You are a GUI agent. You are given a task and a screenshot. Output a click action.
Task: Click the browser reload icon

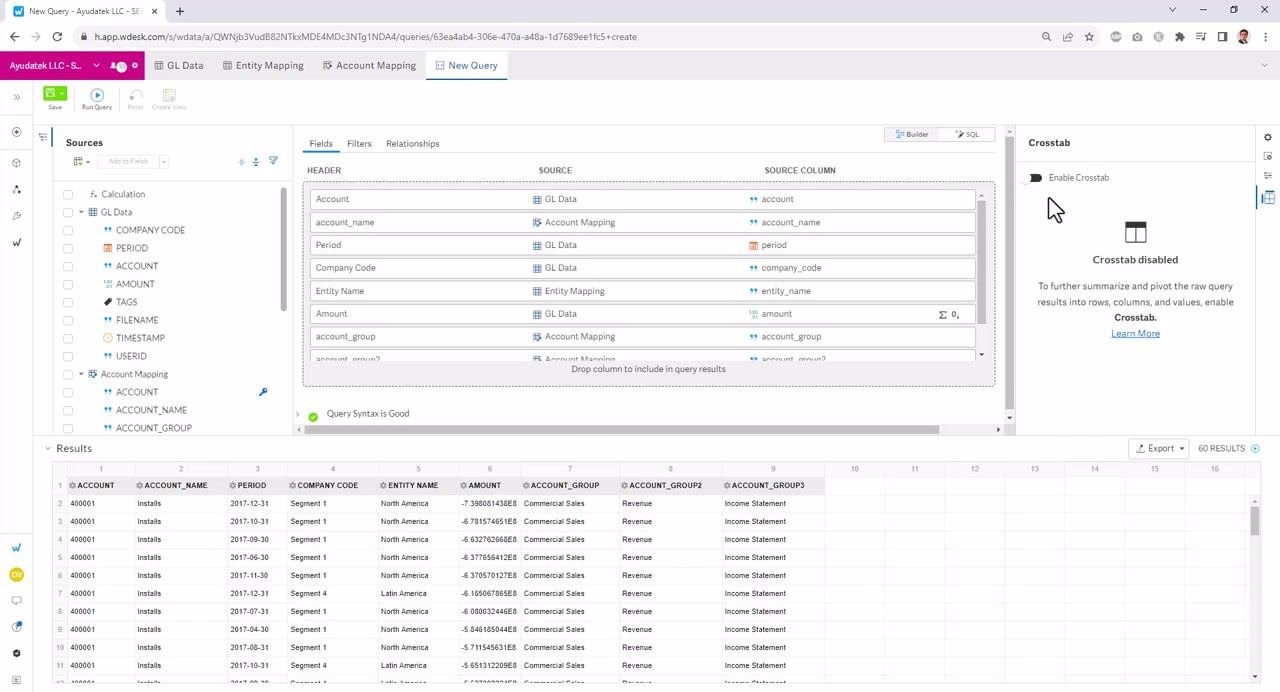coord(57,37)
